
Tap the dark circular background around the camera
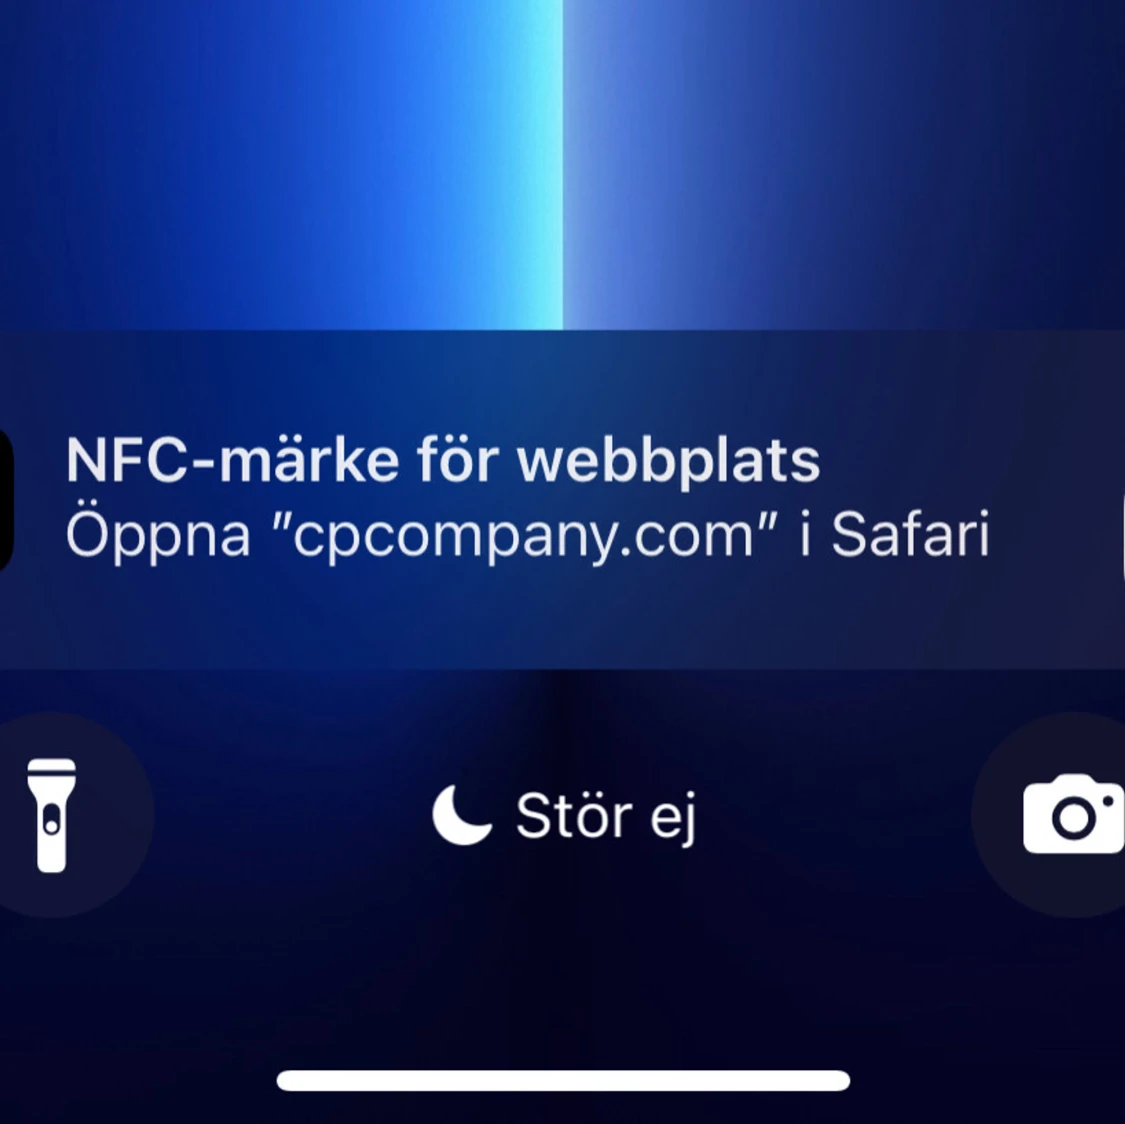(x=1049, y=815)
